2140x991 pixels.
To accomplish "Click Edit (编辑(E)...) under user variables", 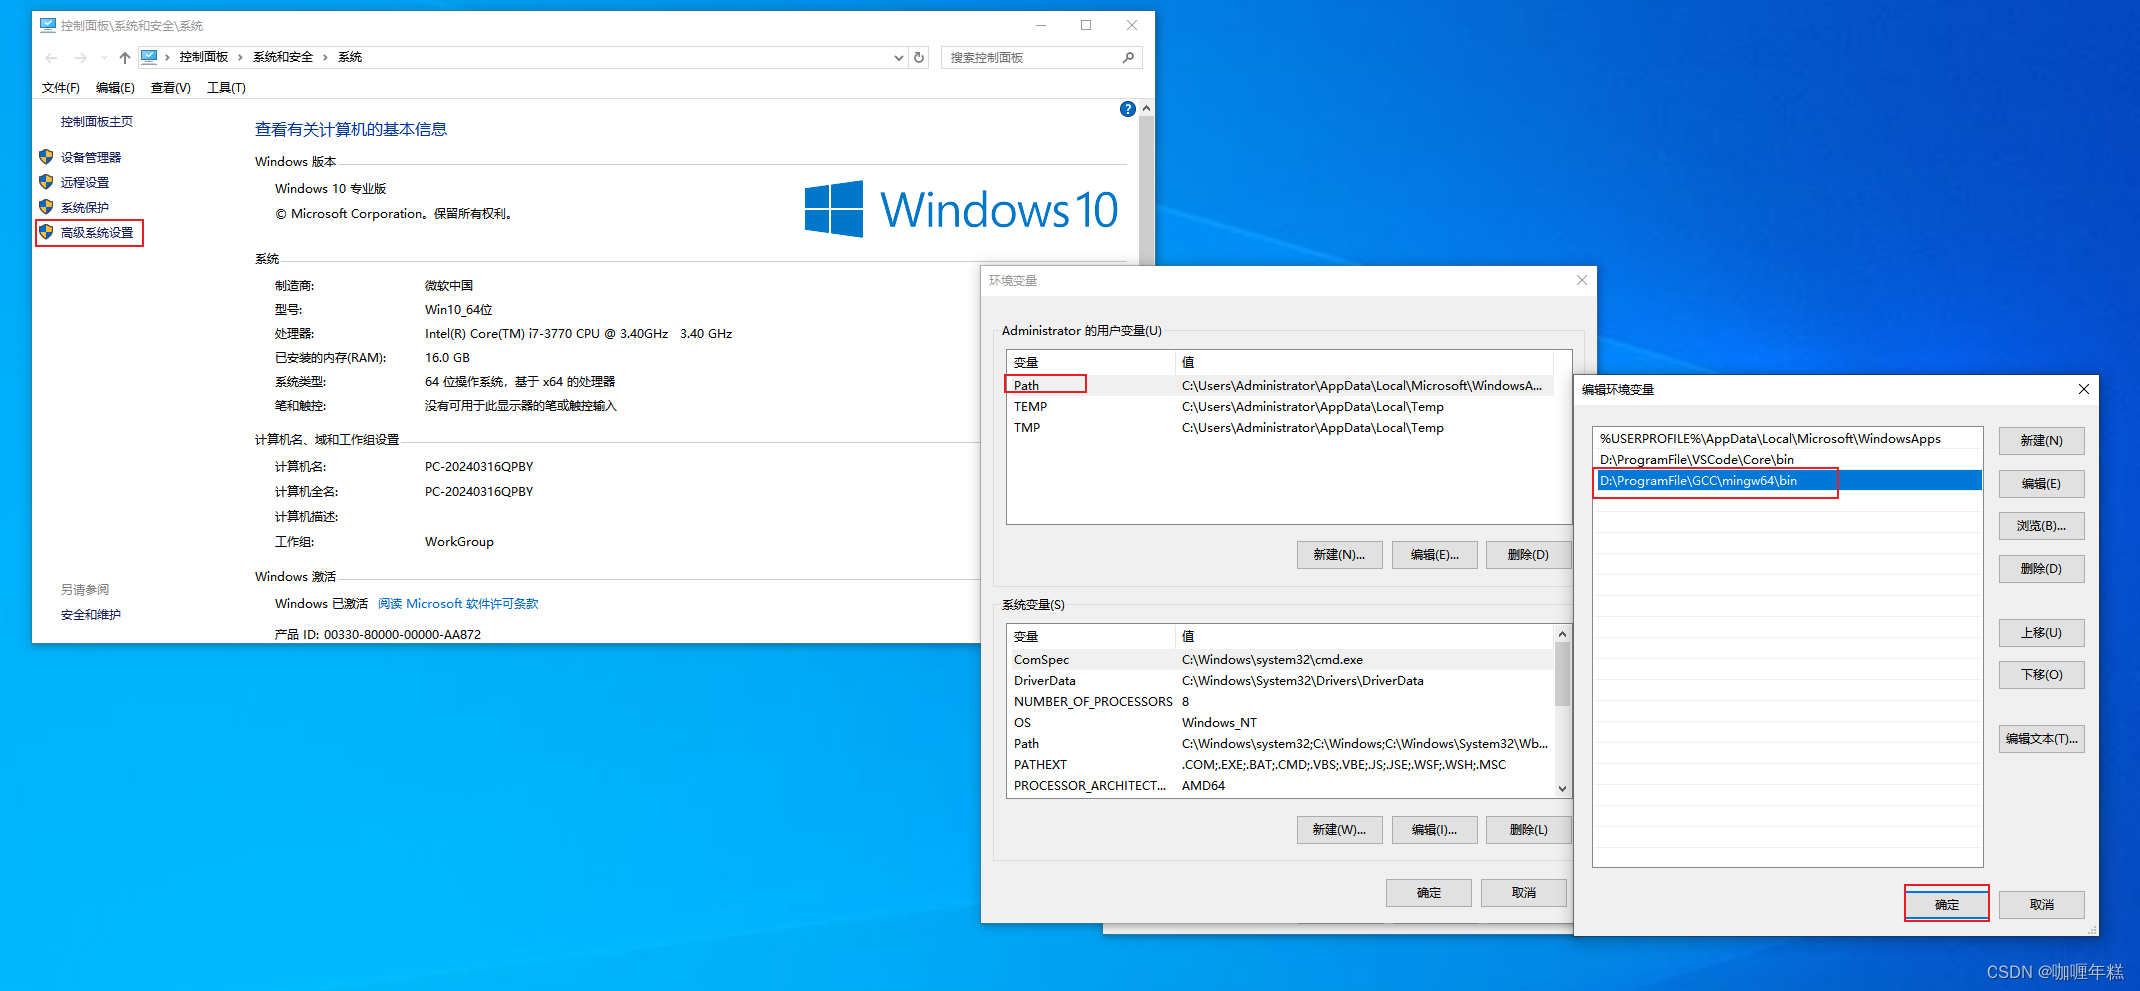I will click(x=1435, y=555).
